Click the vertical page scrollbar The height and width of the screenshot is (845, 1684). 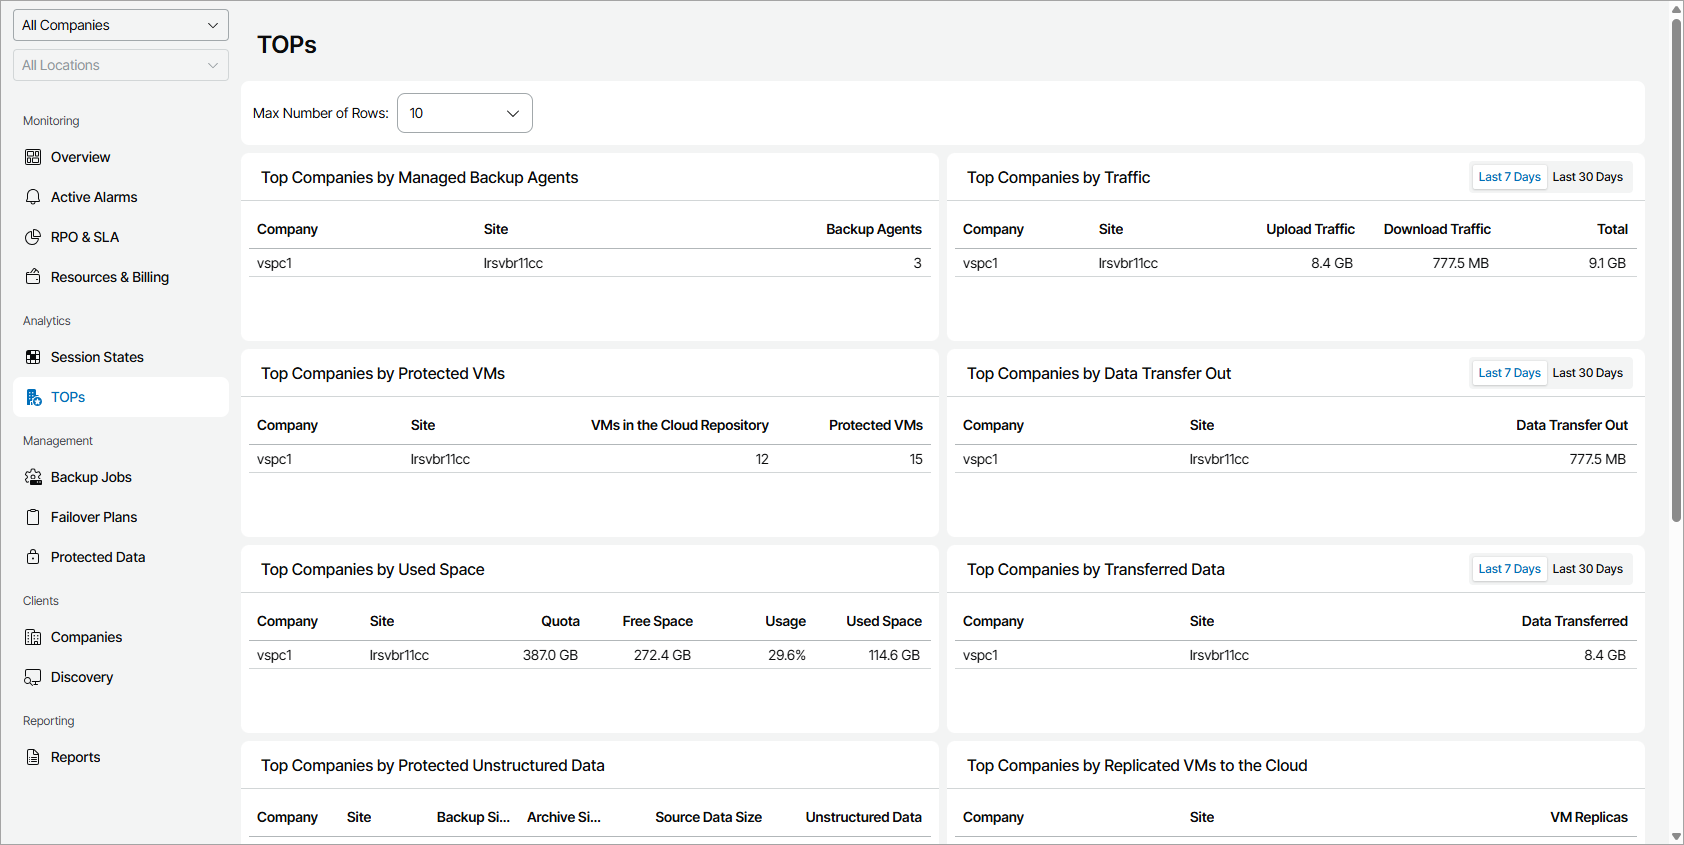pos(1676,270)
